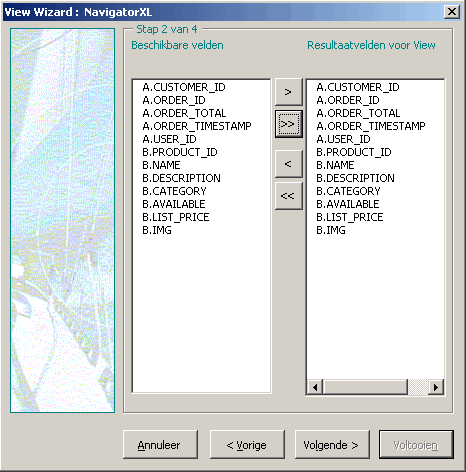
Task: Select B.DESCRIPTION in Beschikbare velden list
Action: click(182, 178)
